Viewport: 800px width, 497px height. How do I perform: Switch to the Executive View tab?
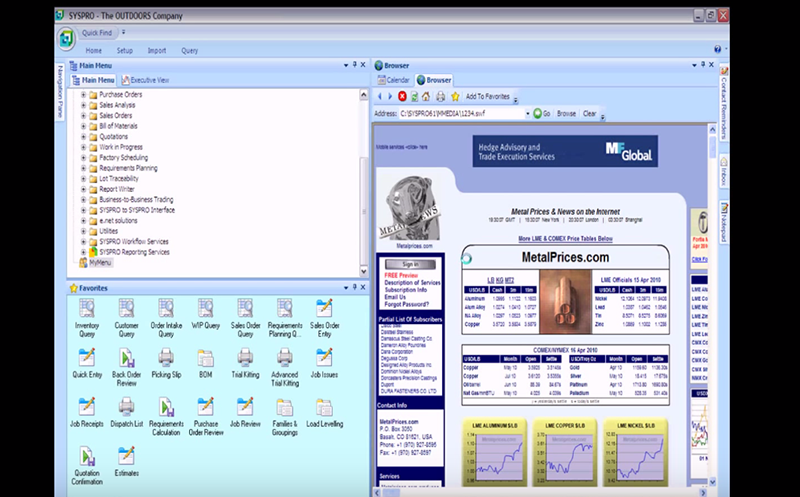146,80
